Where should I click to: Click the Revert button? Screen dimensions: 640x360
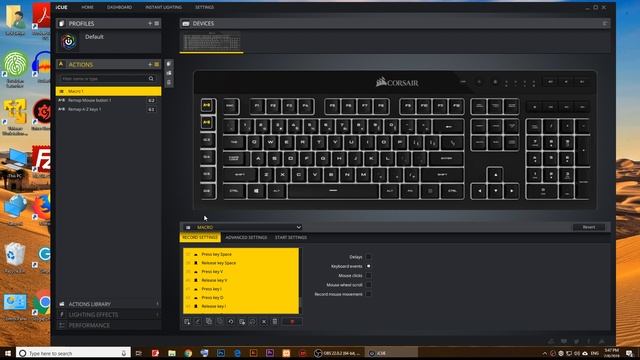click(x=589, y=227)
